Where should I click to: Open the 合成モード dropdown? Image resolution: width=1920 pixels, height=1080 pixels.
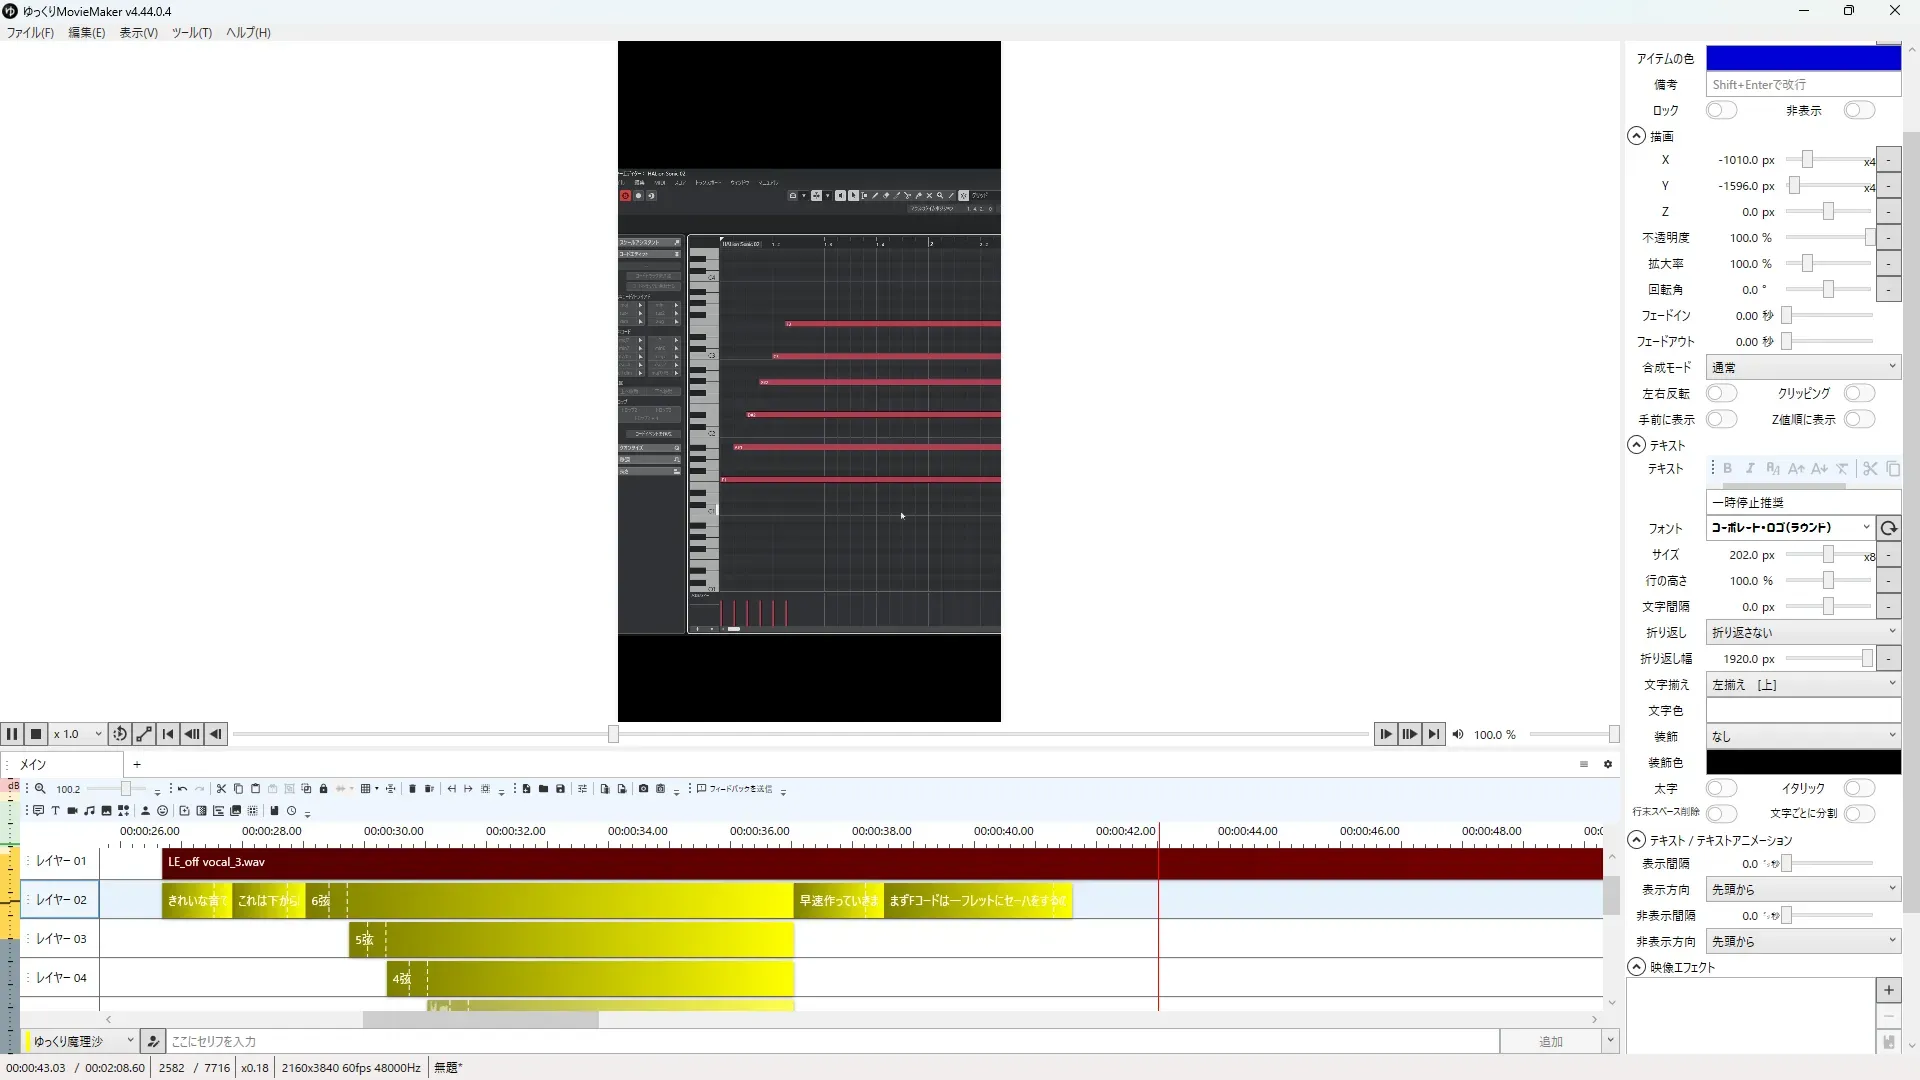point(1802,367)
